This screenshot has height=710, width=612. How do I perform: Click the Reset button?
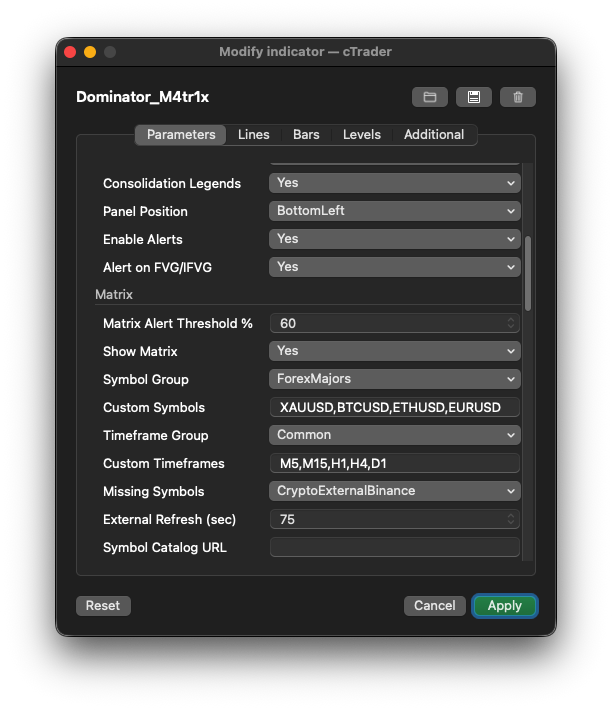(103, 606)
